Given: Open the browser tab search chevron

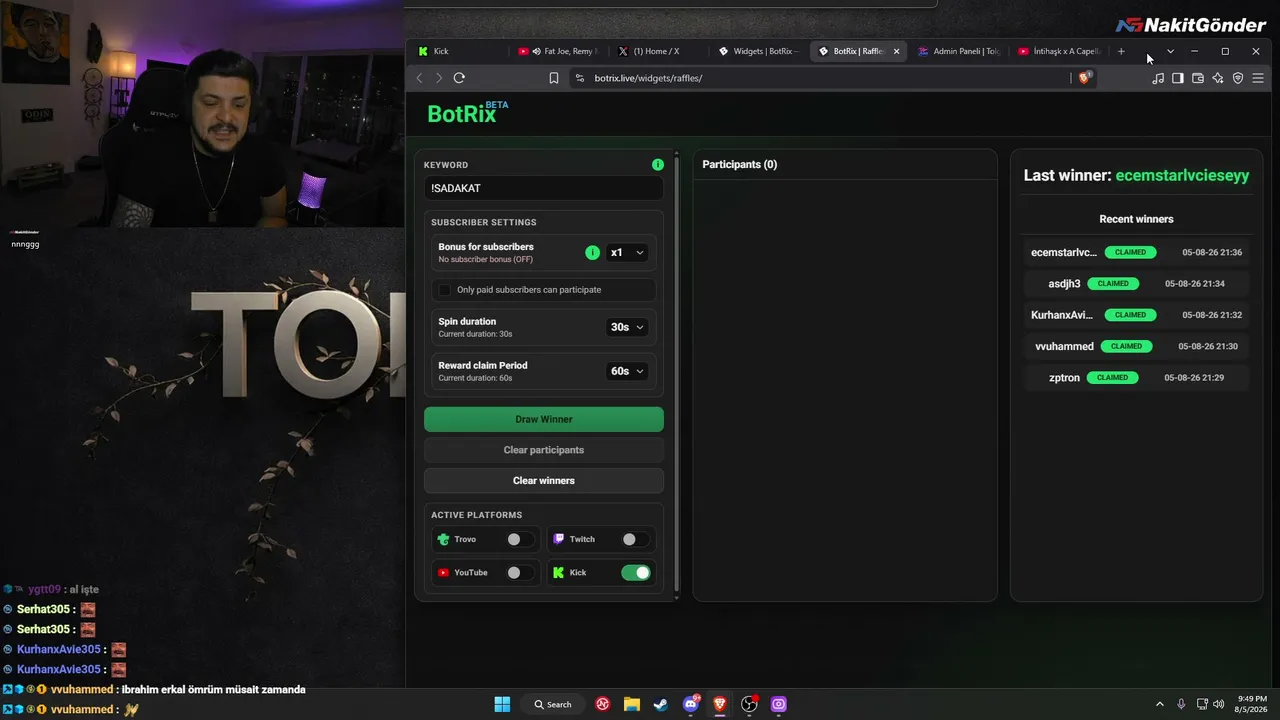Looking at the screenshot, I should 1170,51.
